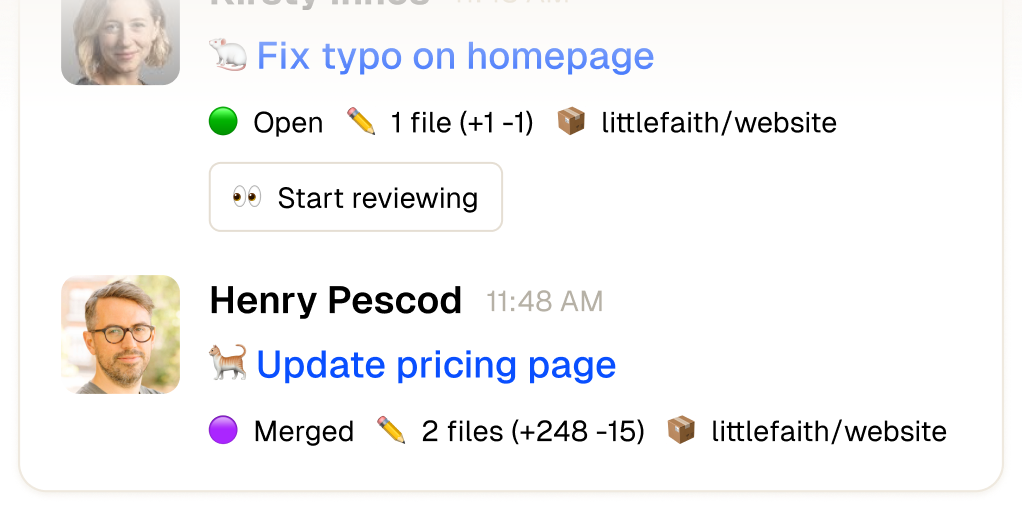Image resolution: width=1022 pixels, height=516 pixels.
Task: Click the cat emoji before Update pricing
Action: (228, 363)
